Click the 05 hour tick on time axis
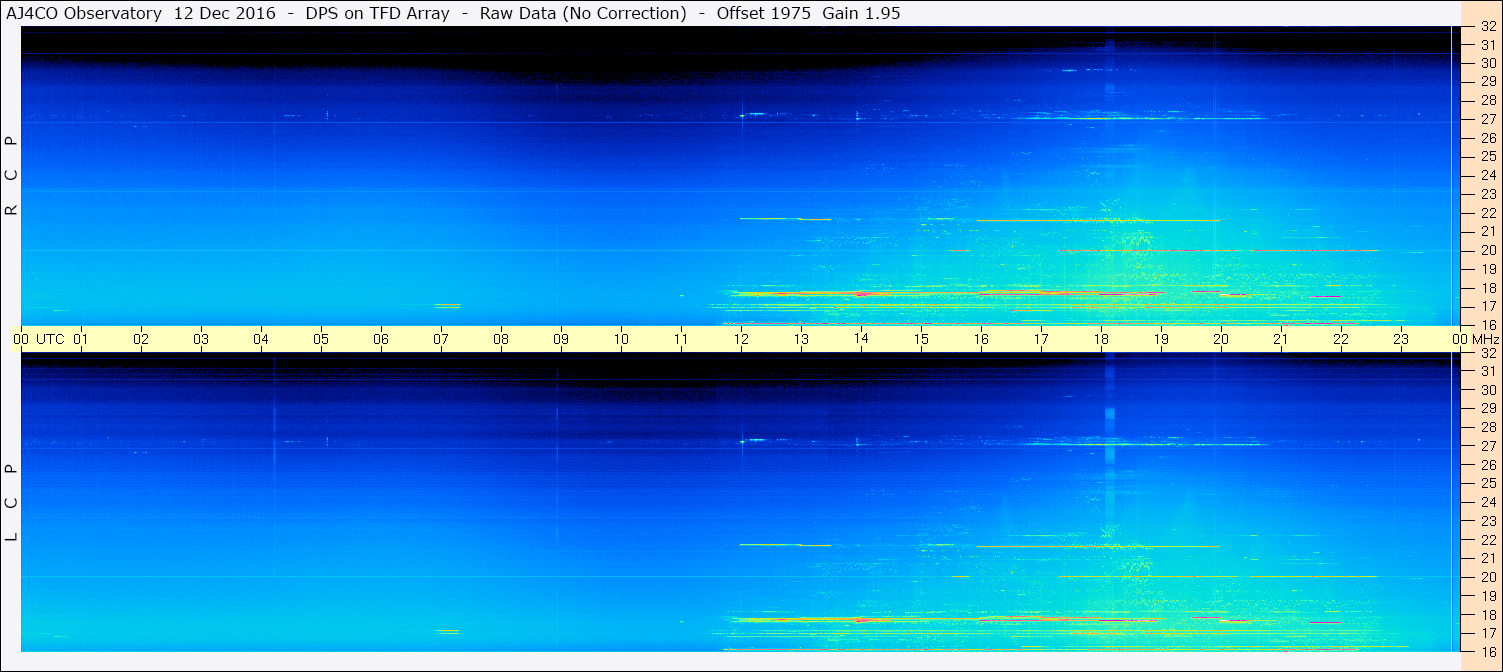The width and height of the screenshot is (1503, 672). [321, 339]
